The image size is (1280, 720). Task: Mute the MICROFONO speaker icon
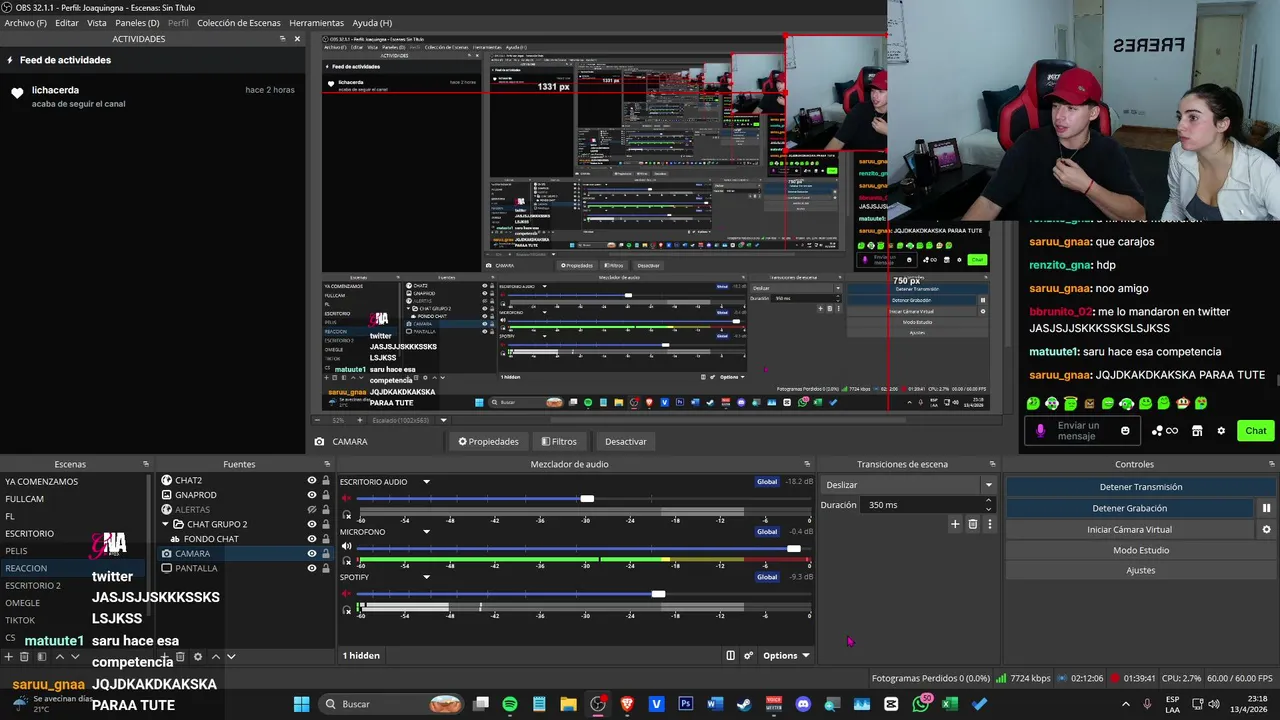point(347,546)
